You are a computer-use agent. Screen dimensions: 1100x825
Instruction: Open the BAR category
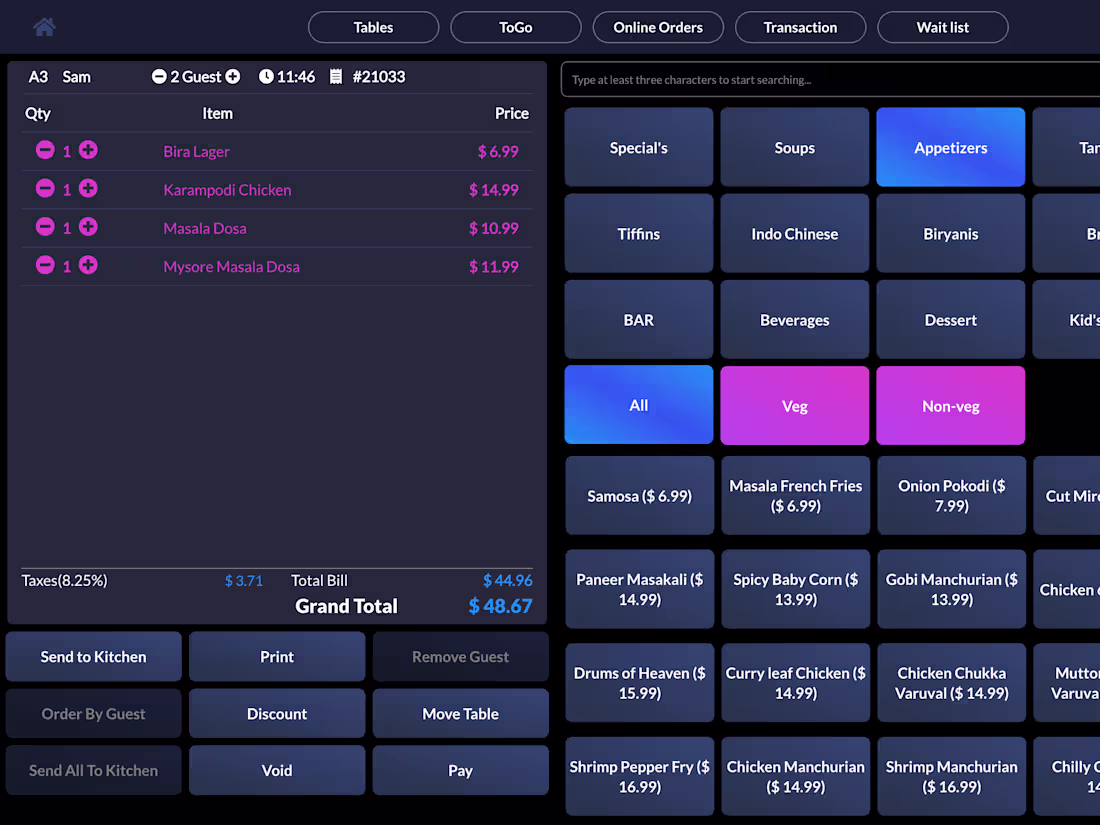click(638, 320)
